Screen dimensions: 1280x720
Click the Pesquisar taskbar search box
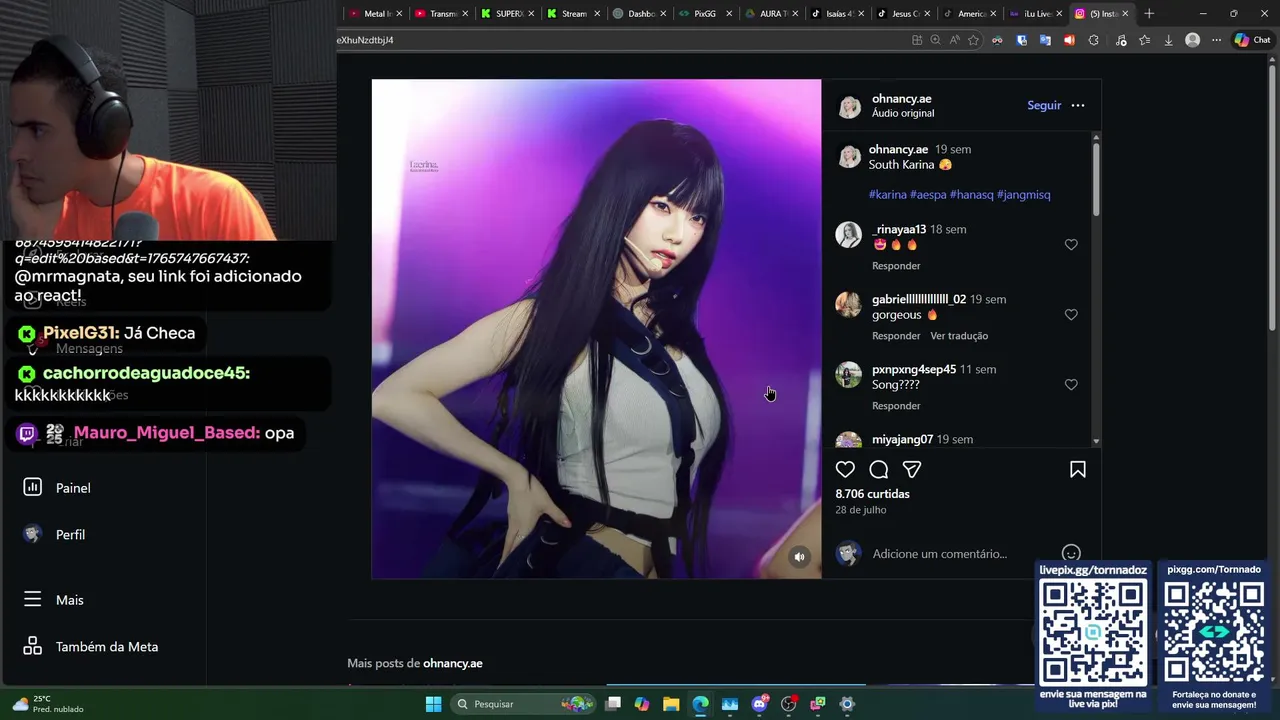click(522, 704)
